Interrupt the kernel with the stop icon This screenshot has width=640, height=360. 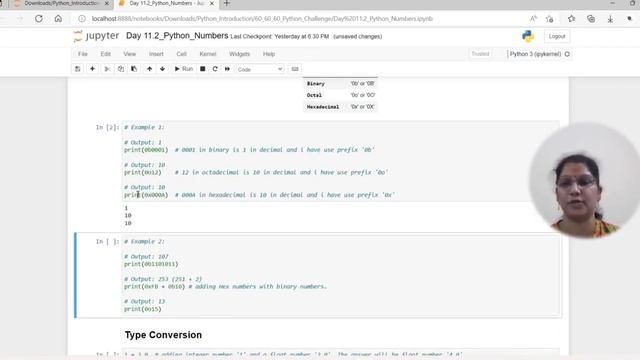(202, 69)
